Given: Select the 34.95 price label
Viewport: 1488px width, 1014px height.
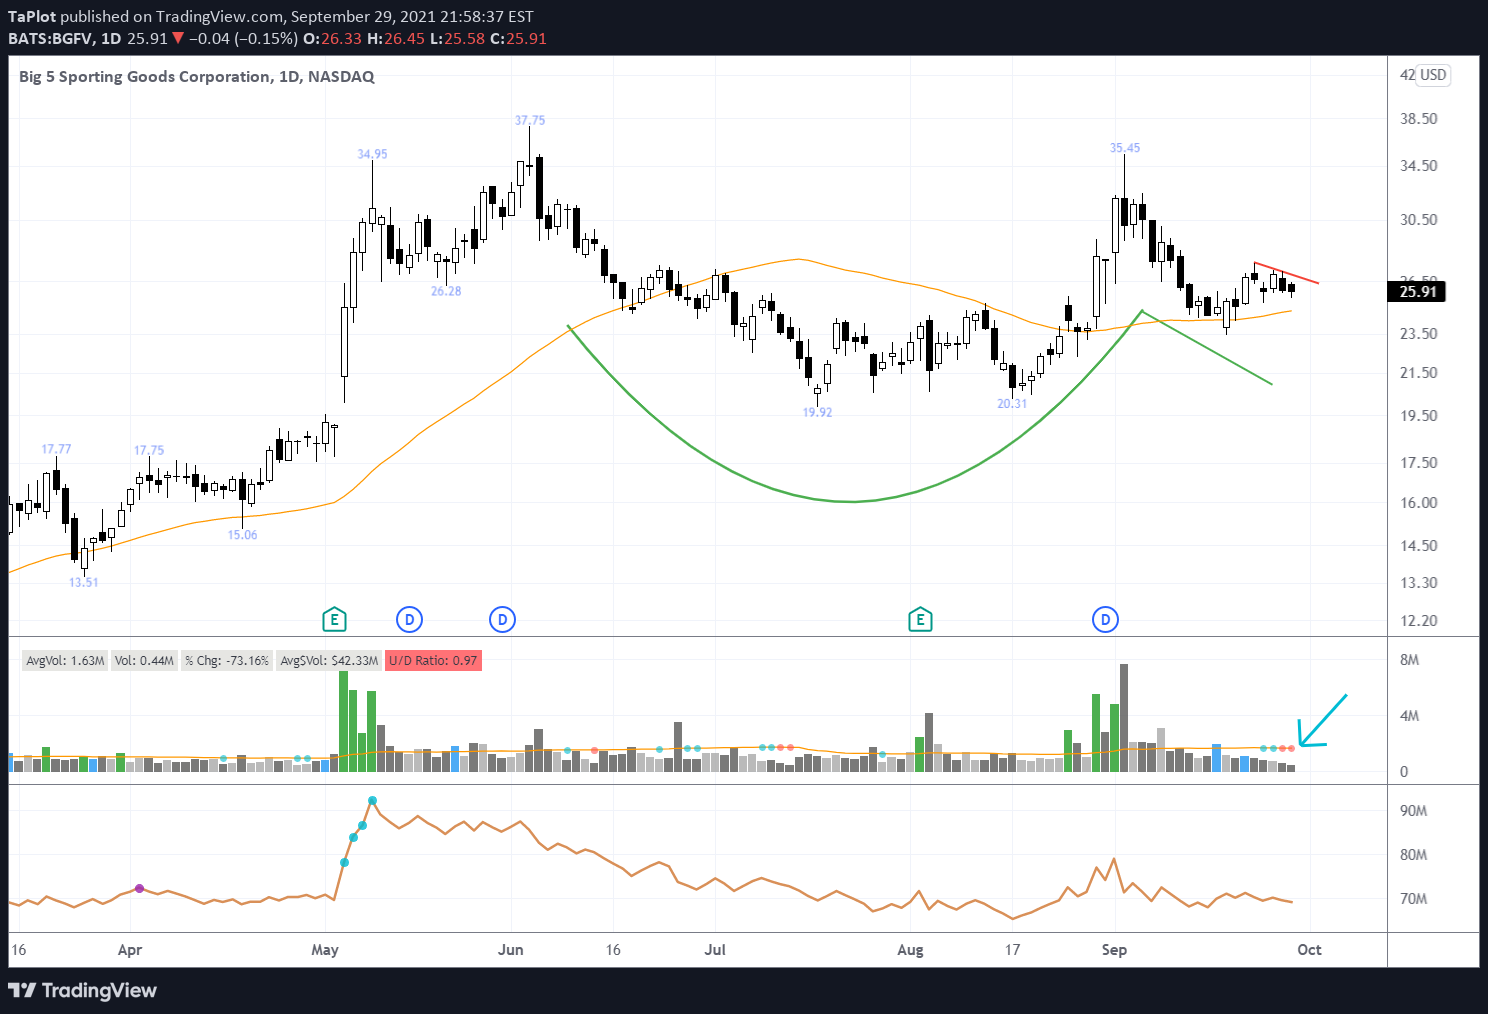Looking at the screenshot, I should 372,154.
